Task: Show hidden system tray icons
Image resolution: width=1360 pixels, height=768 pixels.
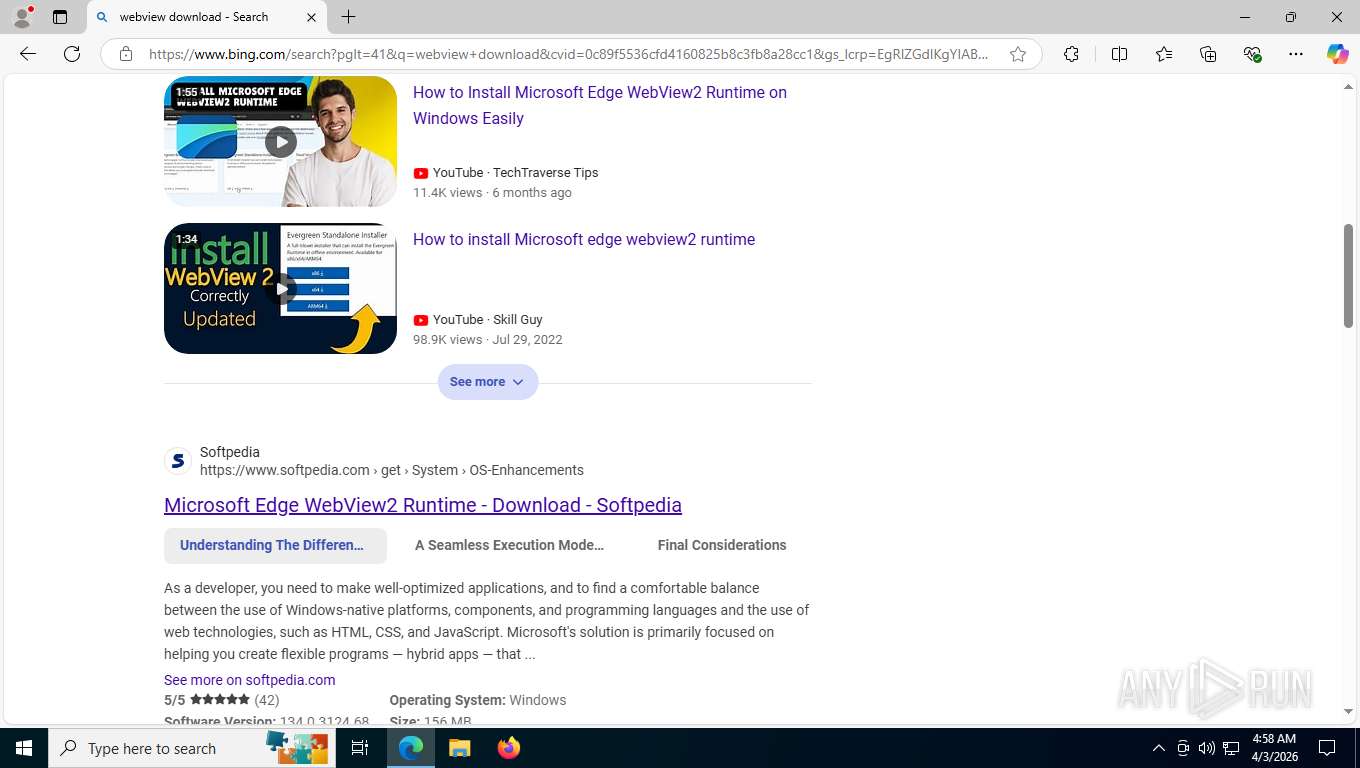Action: click(1159, 748)
